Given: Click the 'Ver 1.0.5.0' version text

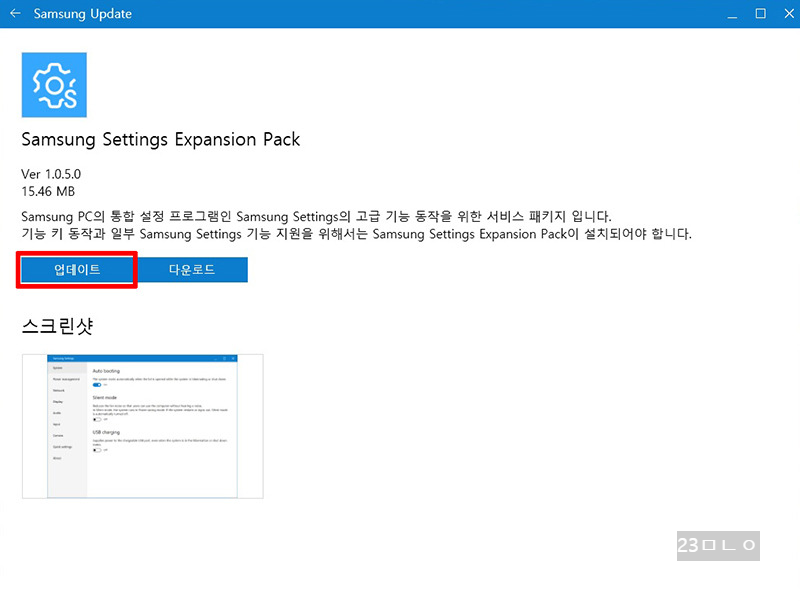Looking at the screenshot, I should (x=51, y=174).
